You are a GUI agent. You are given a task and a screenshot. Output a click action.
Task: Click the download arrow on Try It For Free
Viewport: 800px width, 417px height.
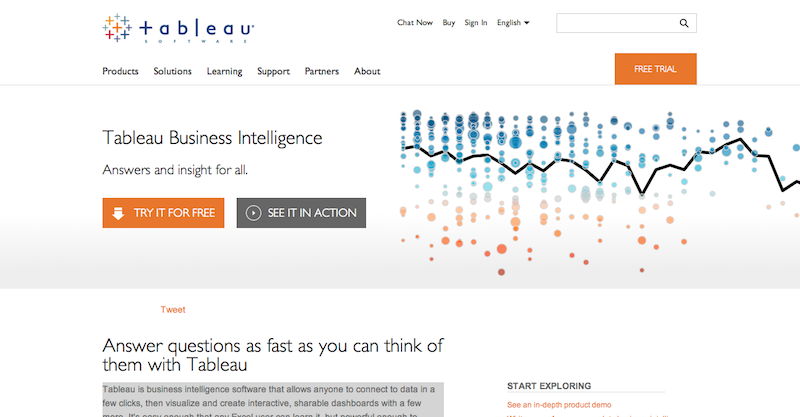pos(118,213)
